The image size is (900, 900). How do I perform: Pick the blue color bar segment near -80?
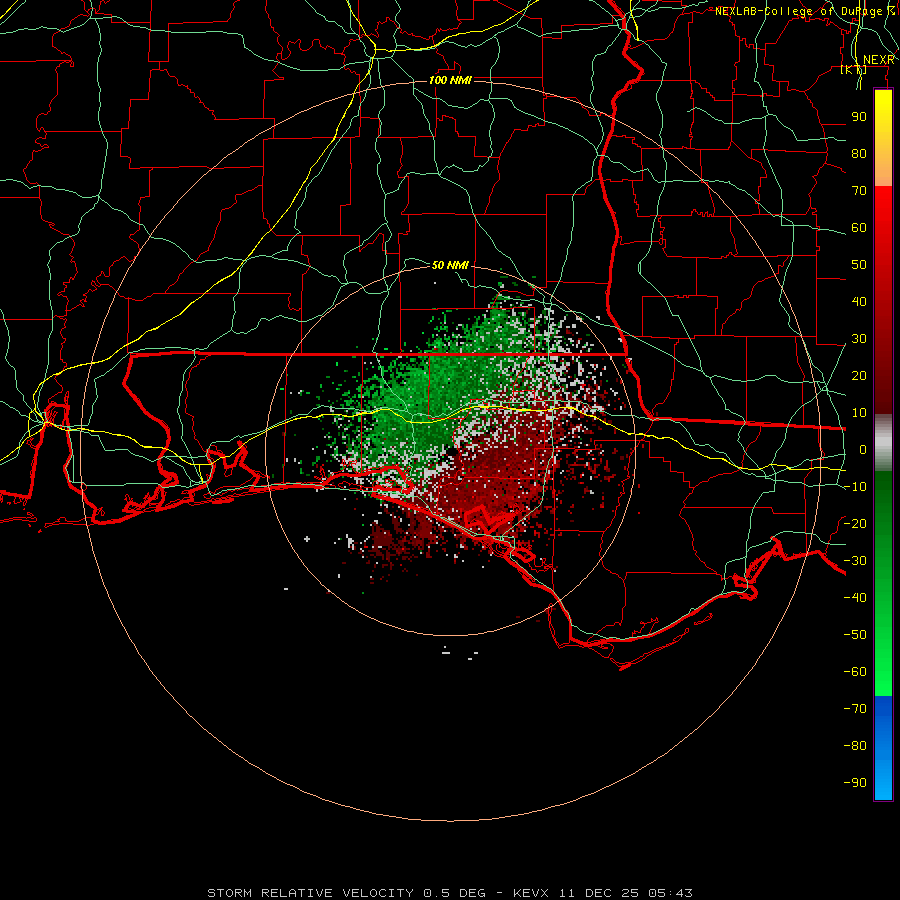pos(883,746)
